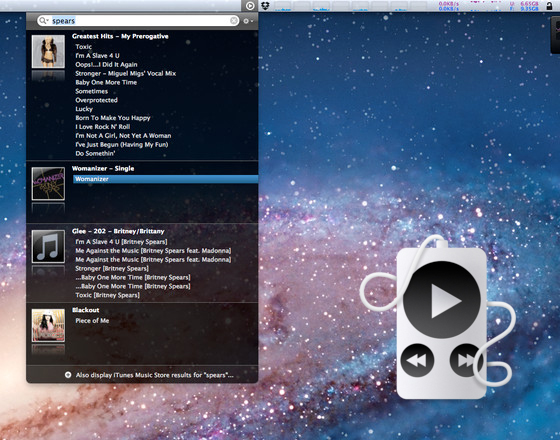This screenshot has height=440, width=560.
Task: Show iTunes Music Store results for spears
Action: point(154,375)
